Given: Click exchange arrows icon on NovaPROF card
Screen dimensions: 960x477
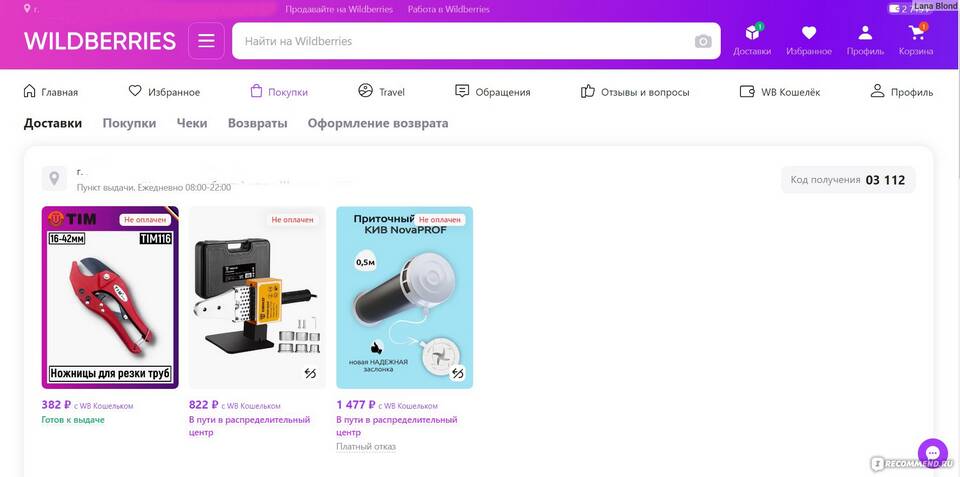Looking at the screenshot, I should pos(457,373).
